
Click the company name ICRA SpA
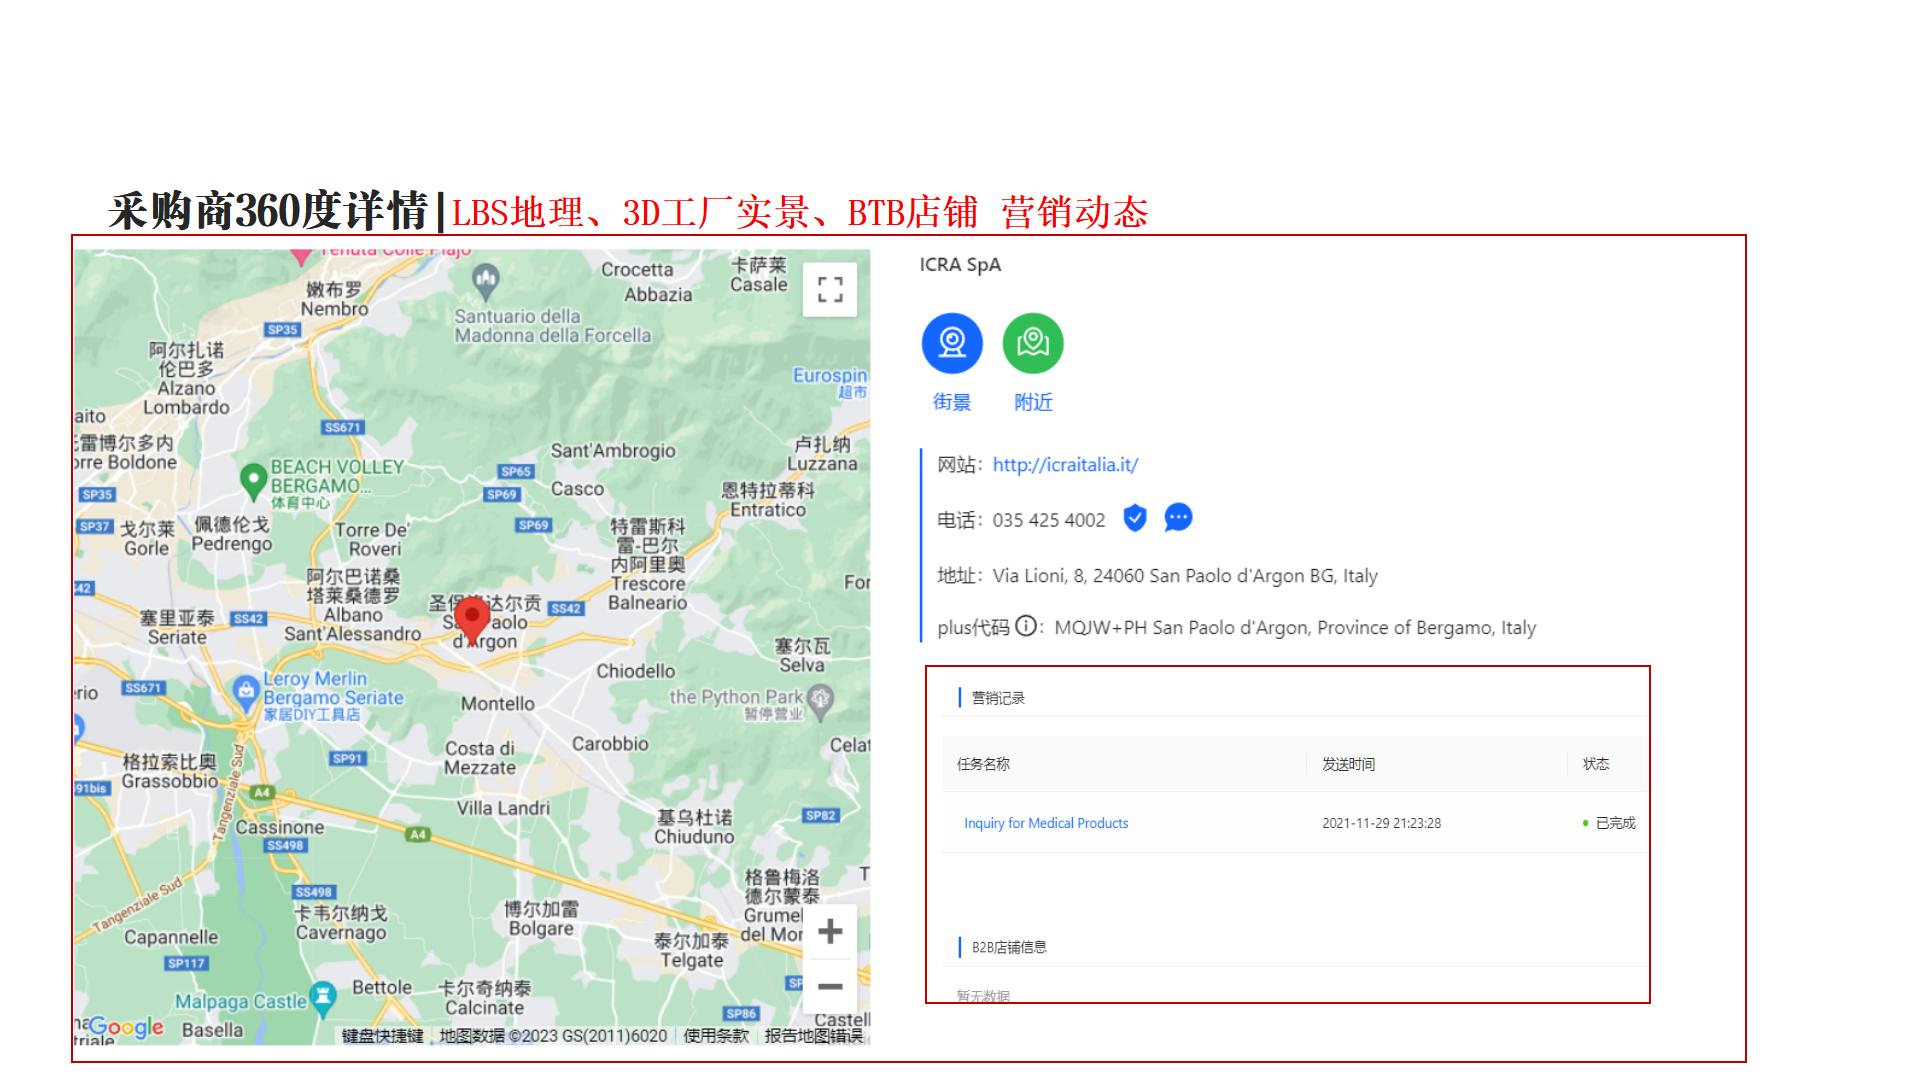(x=960, y=265)
